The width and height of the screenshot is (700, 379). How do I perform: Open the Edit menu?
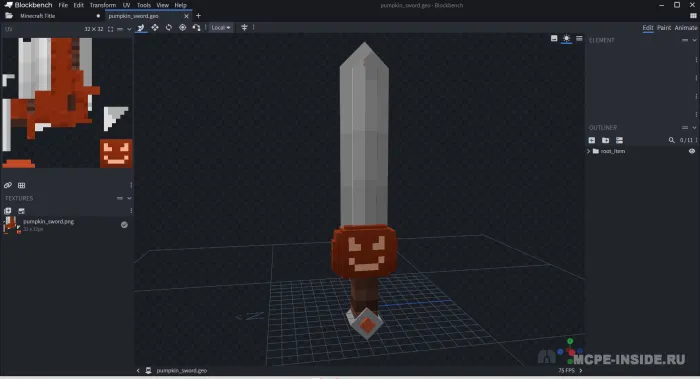tap(79, 5)
